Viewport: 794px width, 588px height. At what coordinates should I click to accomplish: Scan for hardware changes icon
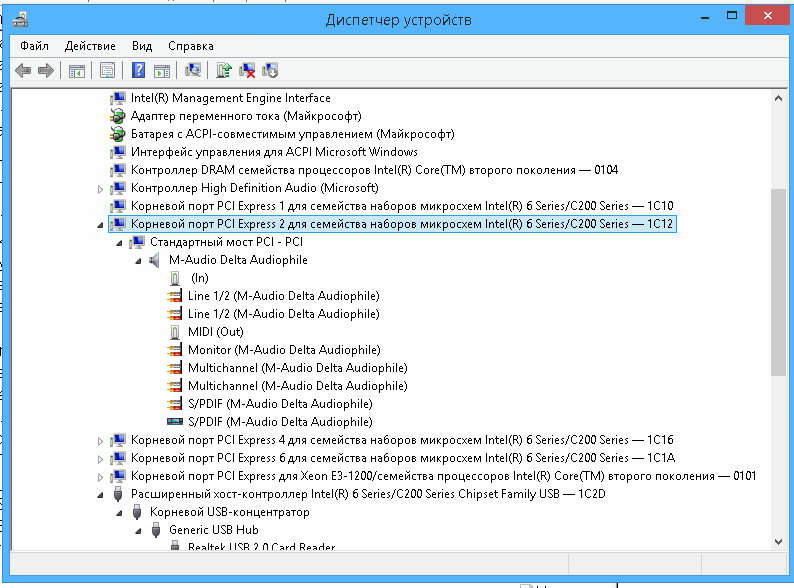[193, 70]
